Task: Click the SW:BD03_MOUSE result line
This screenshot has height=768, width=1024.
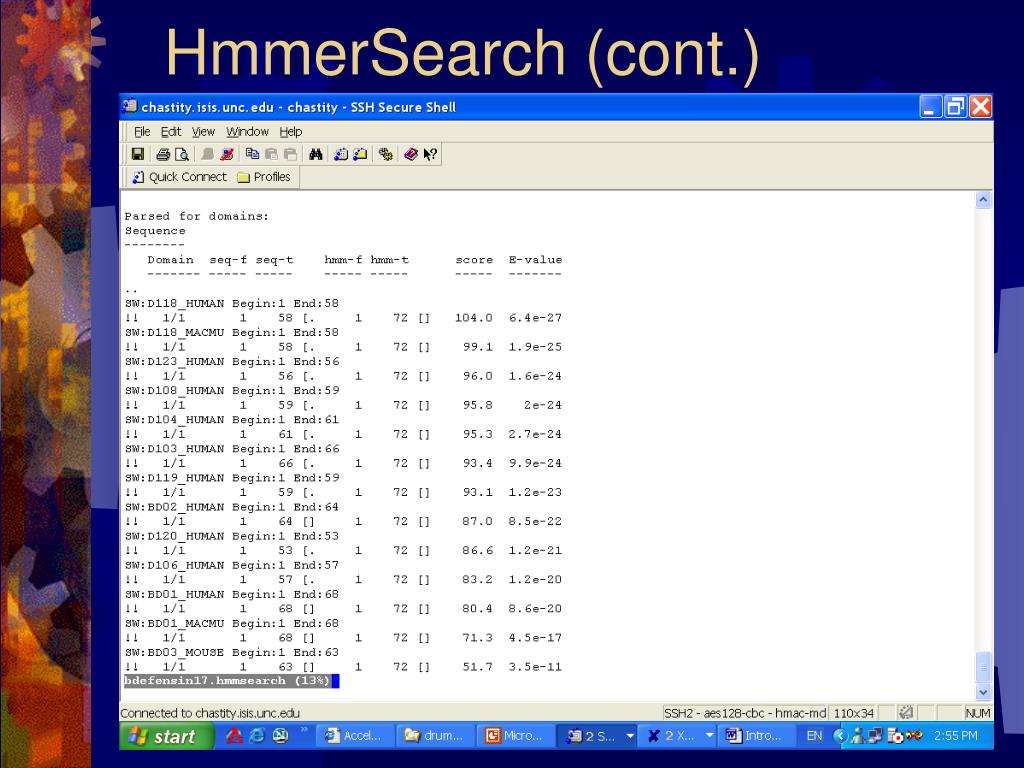Action: (232, 652)
